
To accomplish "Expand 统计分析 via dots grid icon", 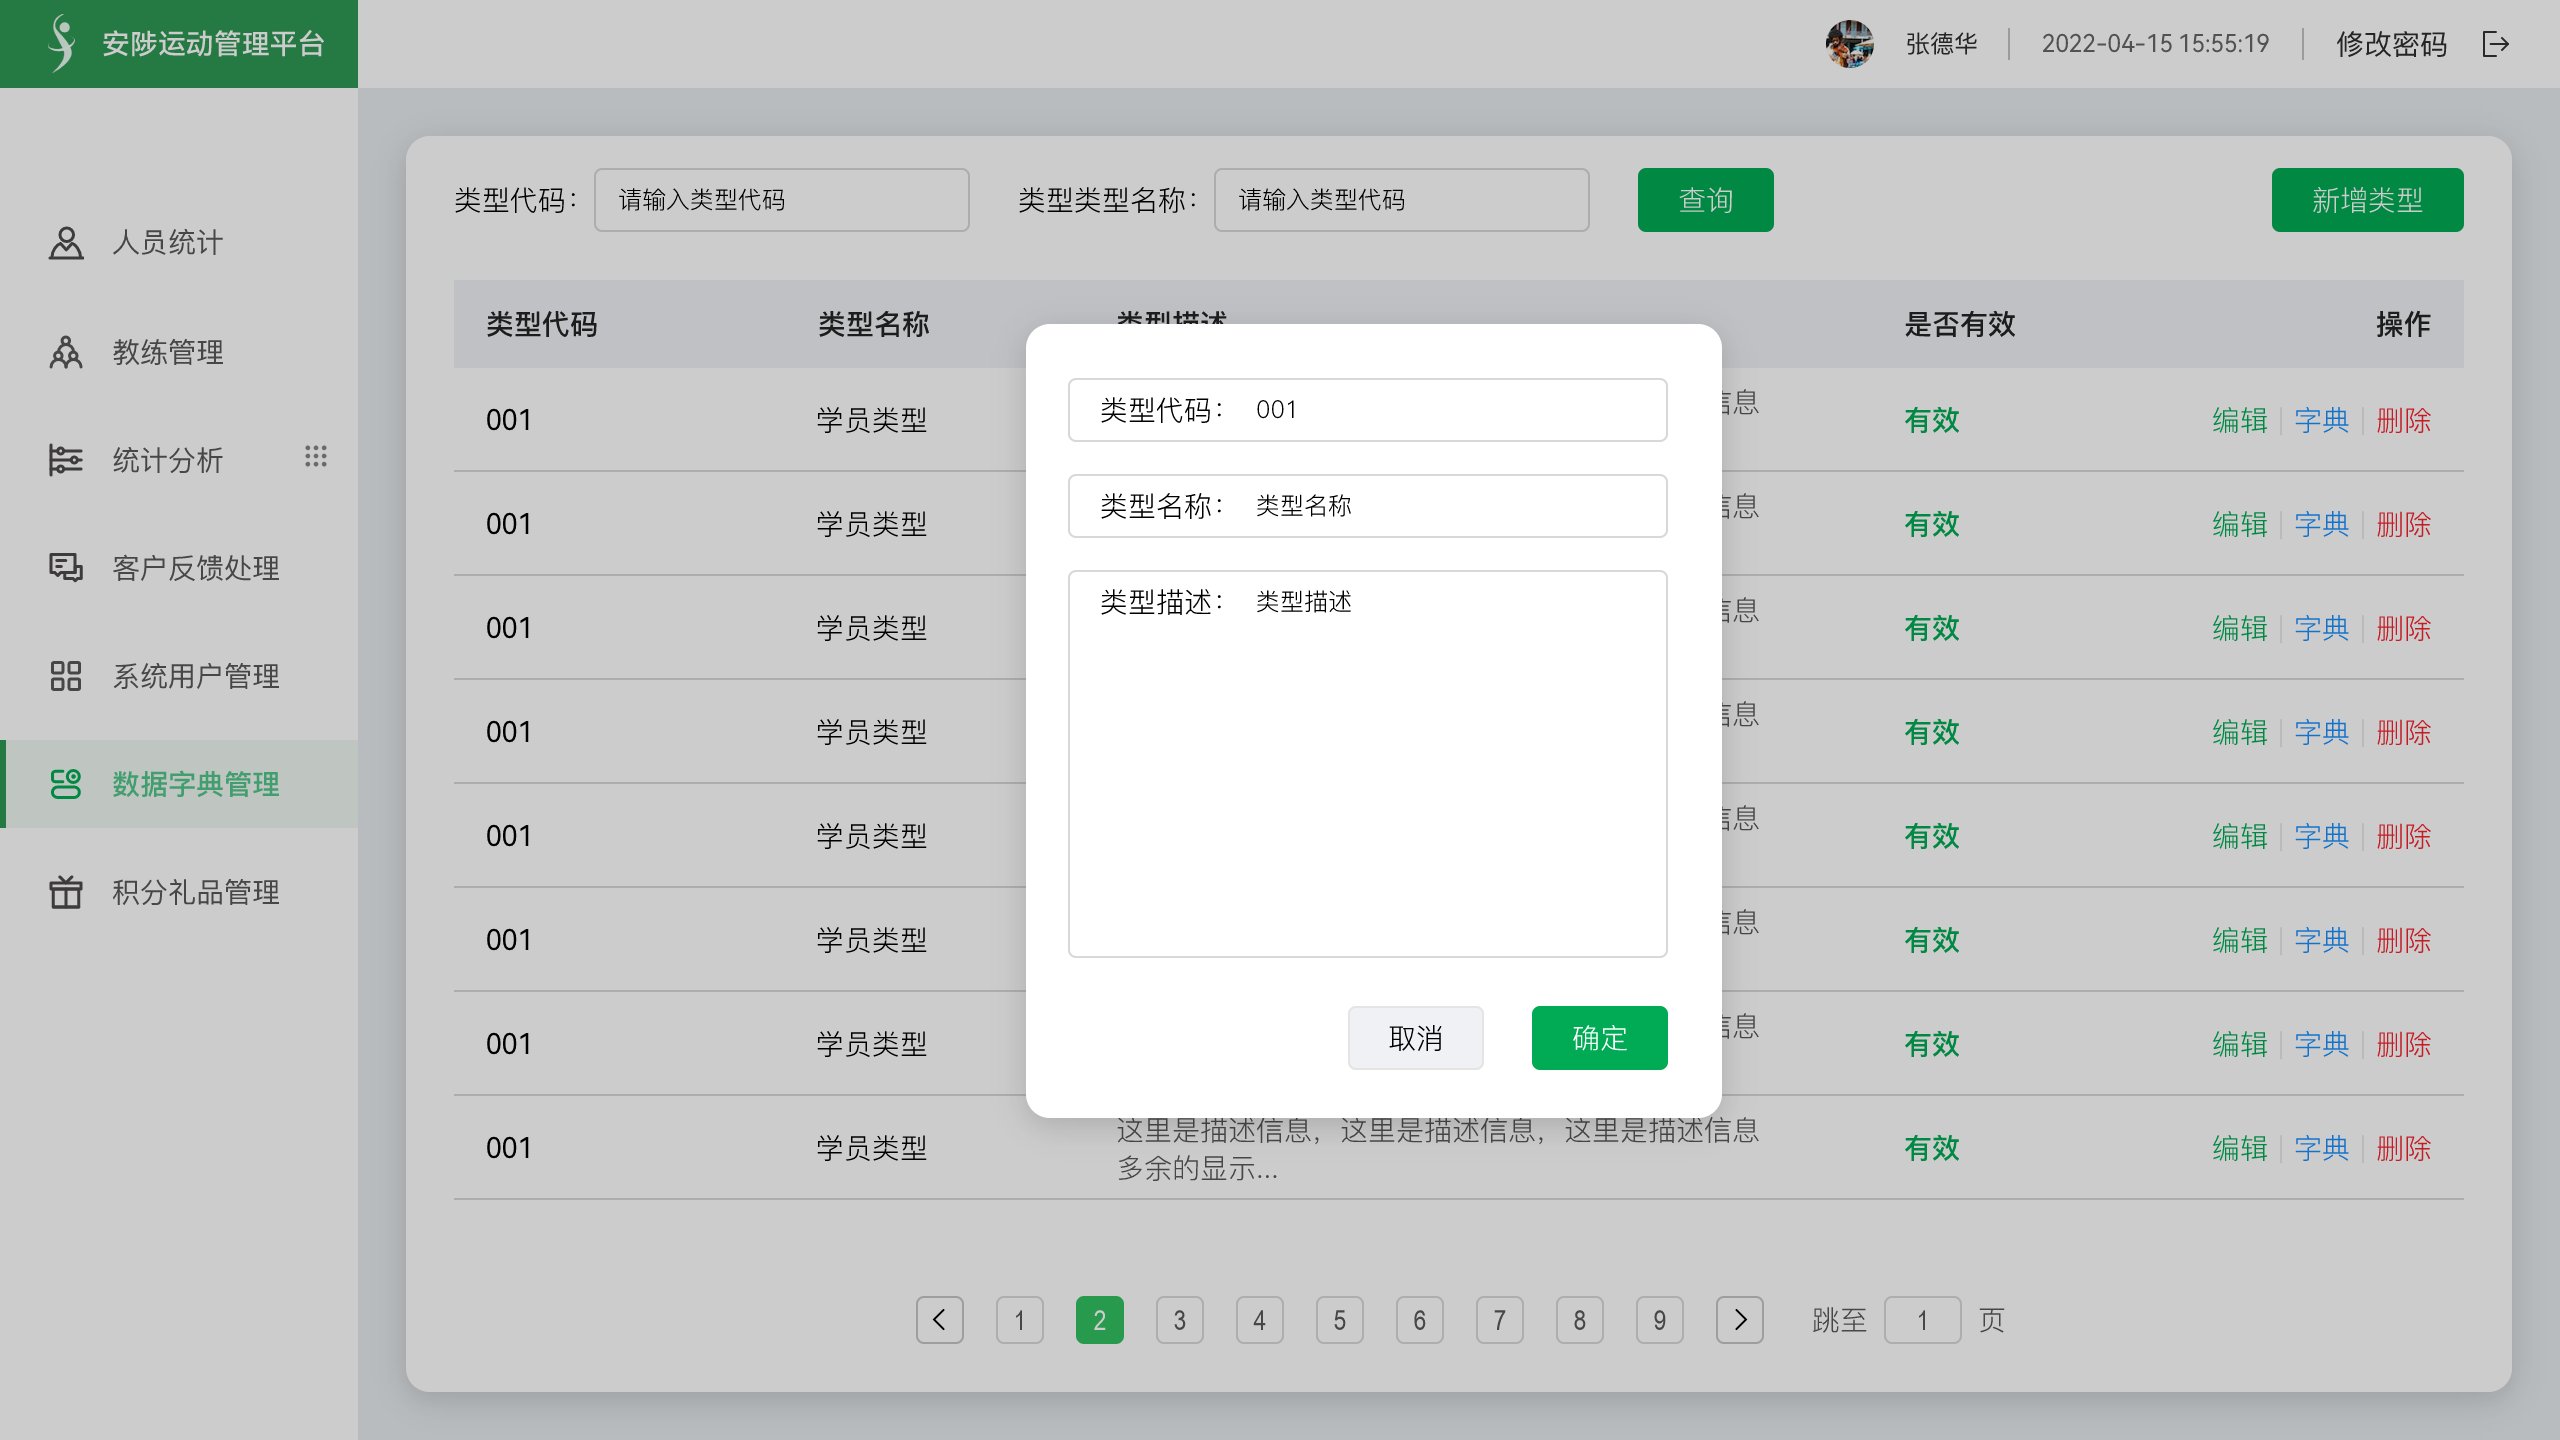I will (316, 457).
